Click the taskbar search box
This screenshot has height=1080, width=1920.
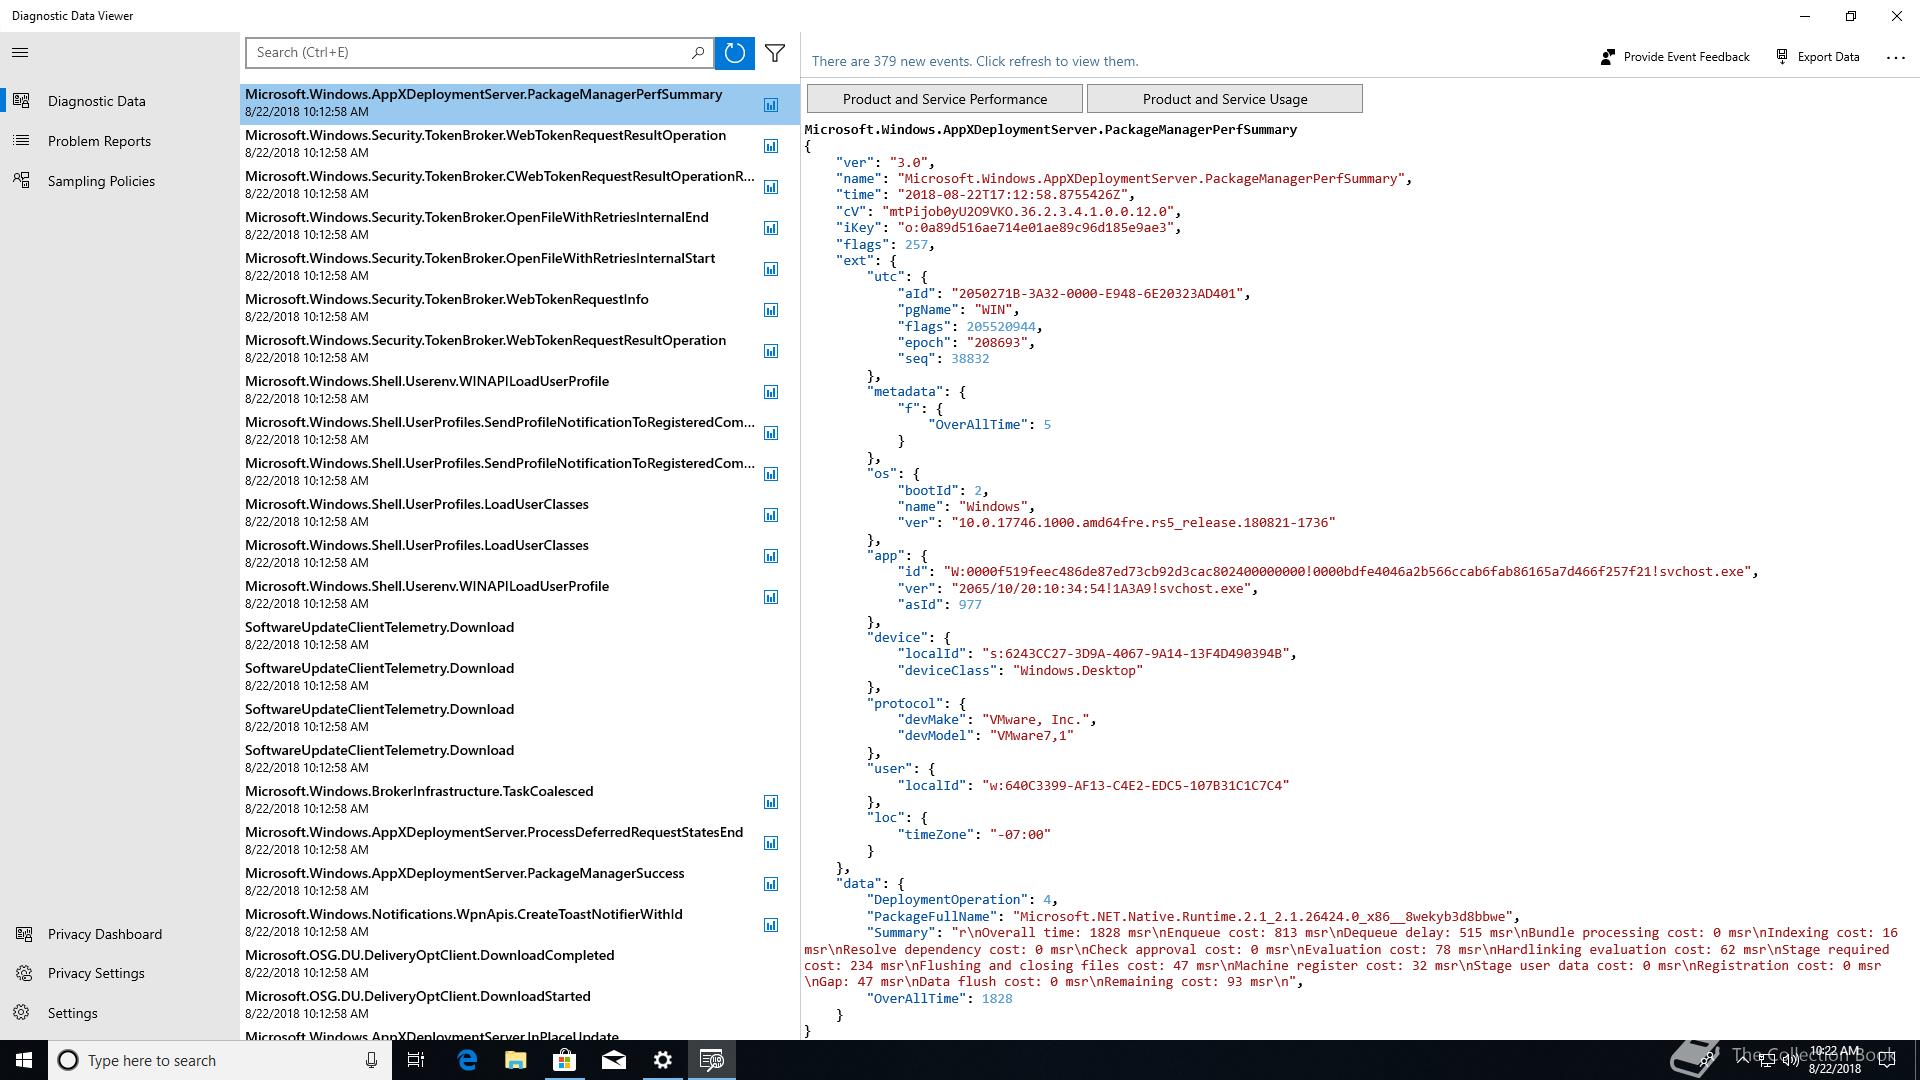click(x=220, y=1060)
